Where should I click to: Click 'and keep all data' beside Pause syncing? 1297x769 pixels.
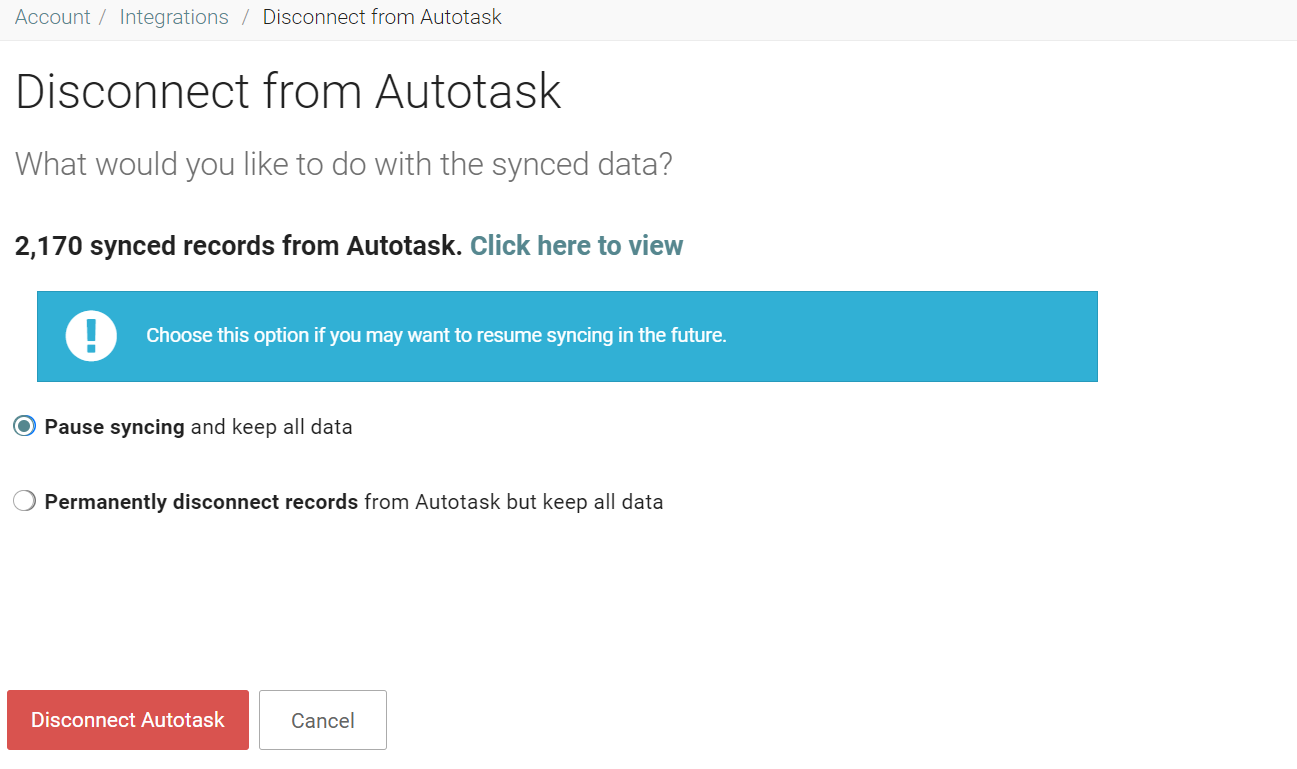pyautogui.click(x=272, y=427)
